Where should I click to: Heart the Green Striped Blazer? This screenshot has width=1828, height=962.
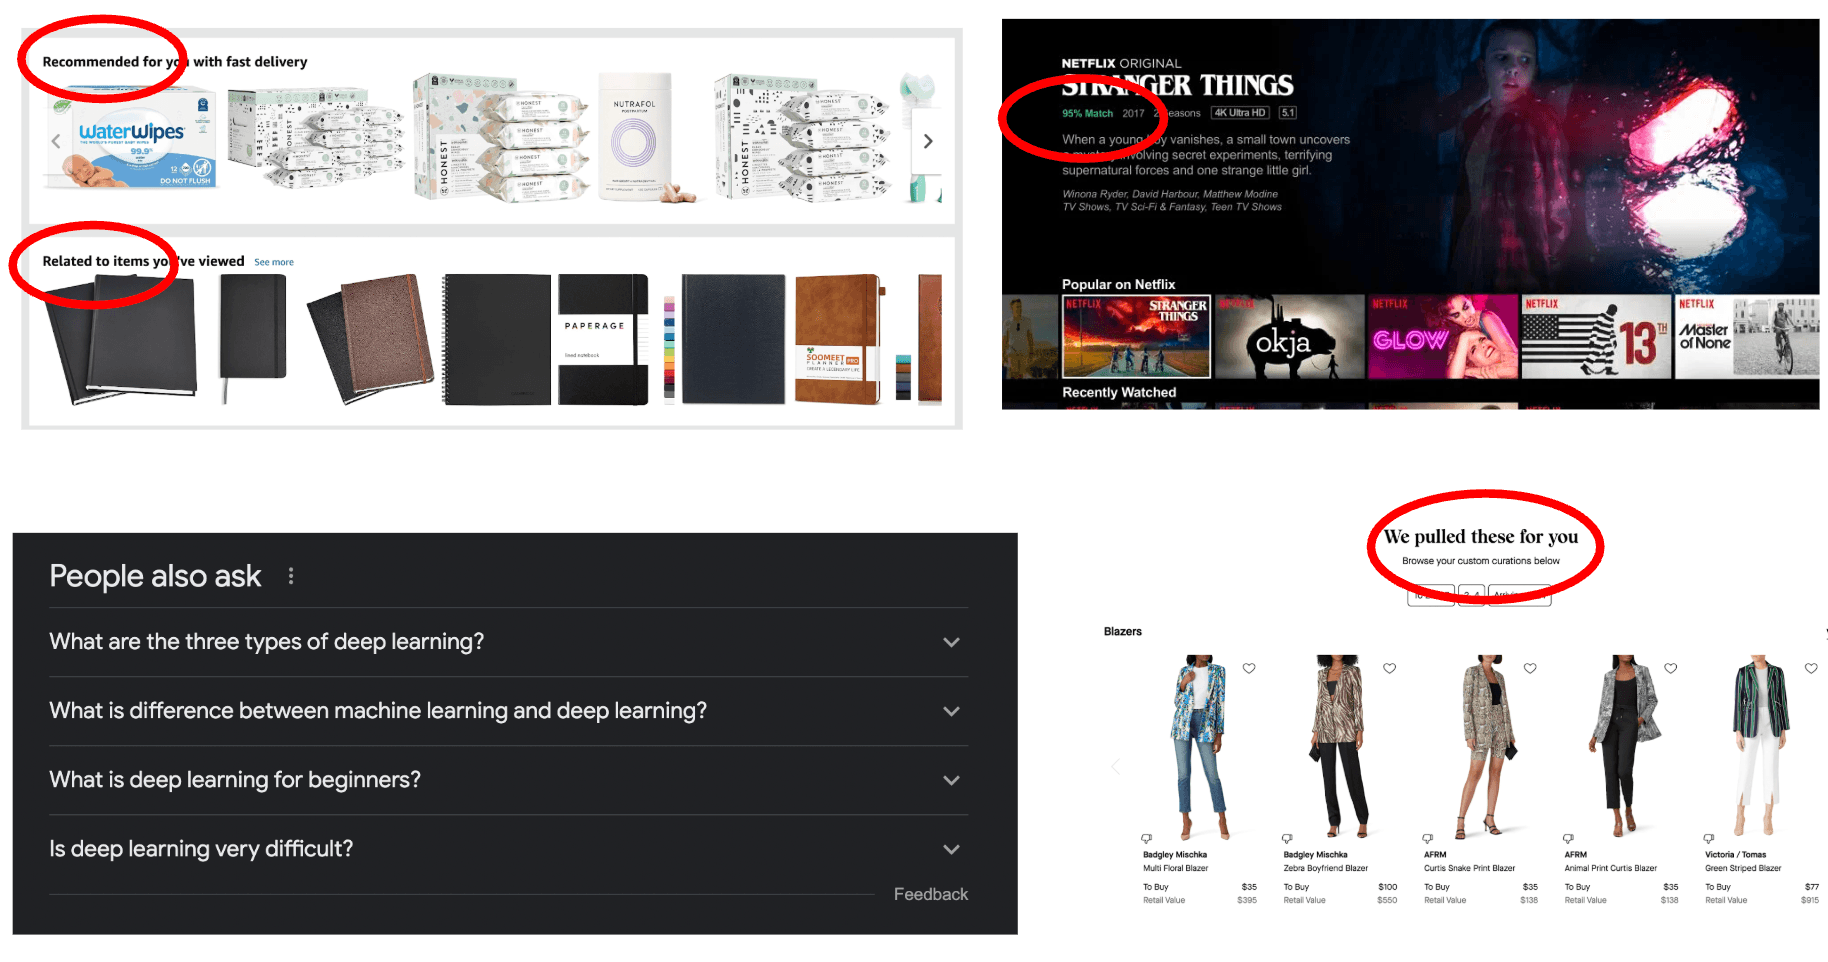(x=1811, y=668)
